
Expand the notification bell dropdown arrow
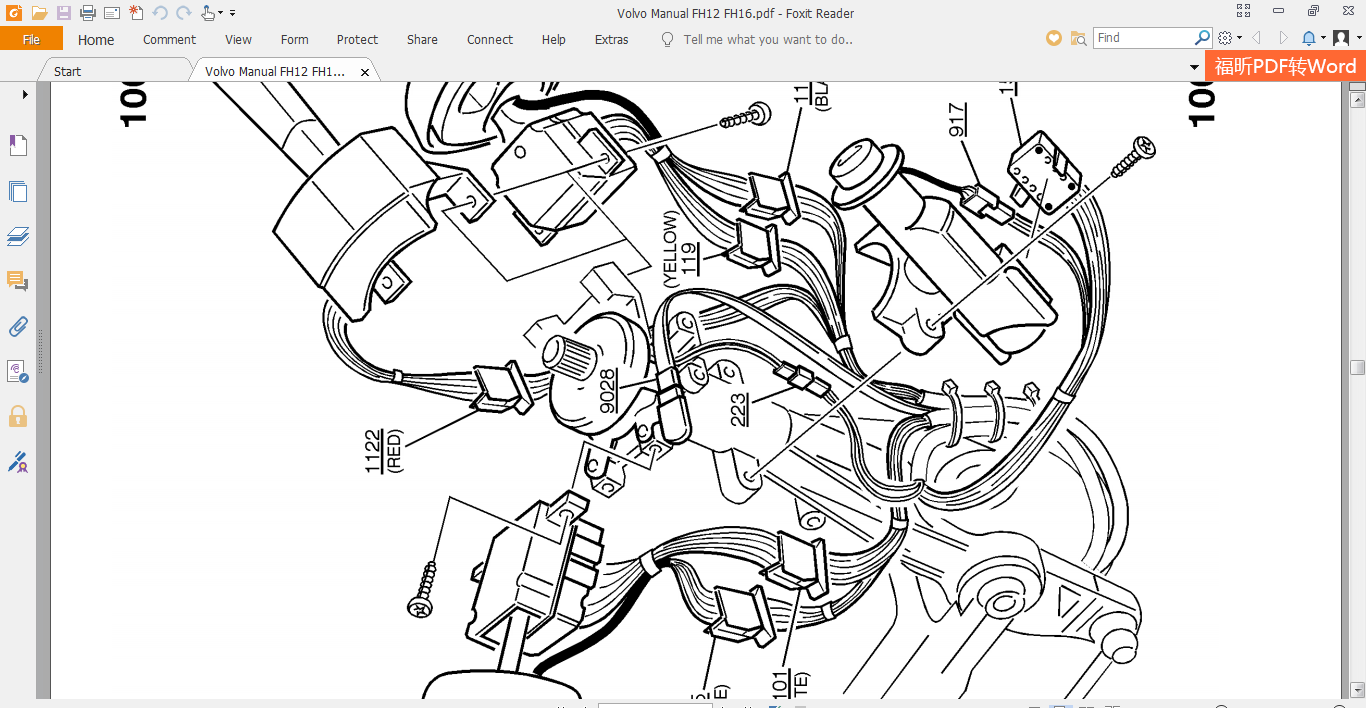(1323, 39)
